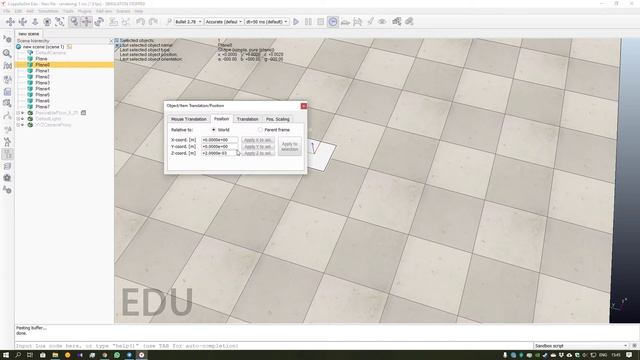Toggle path edit mode icon

[7, 116]
